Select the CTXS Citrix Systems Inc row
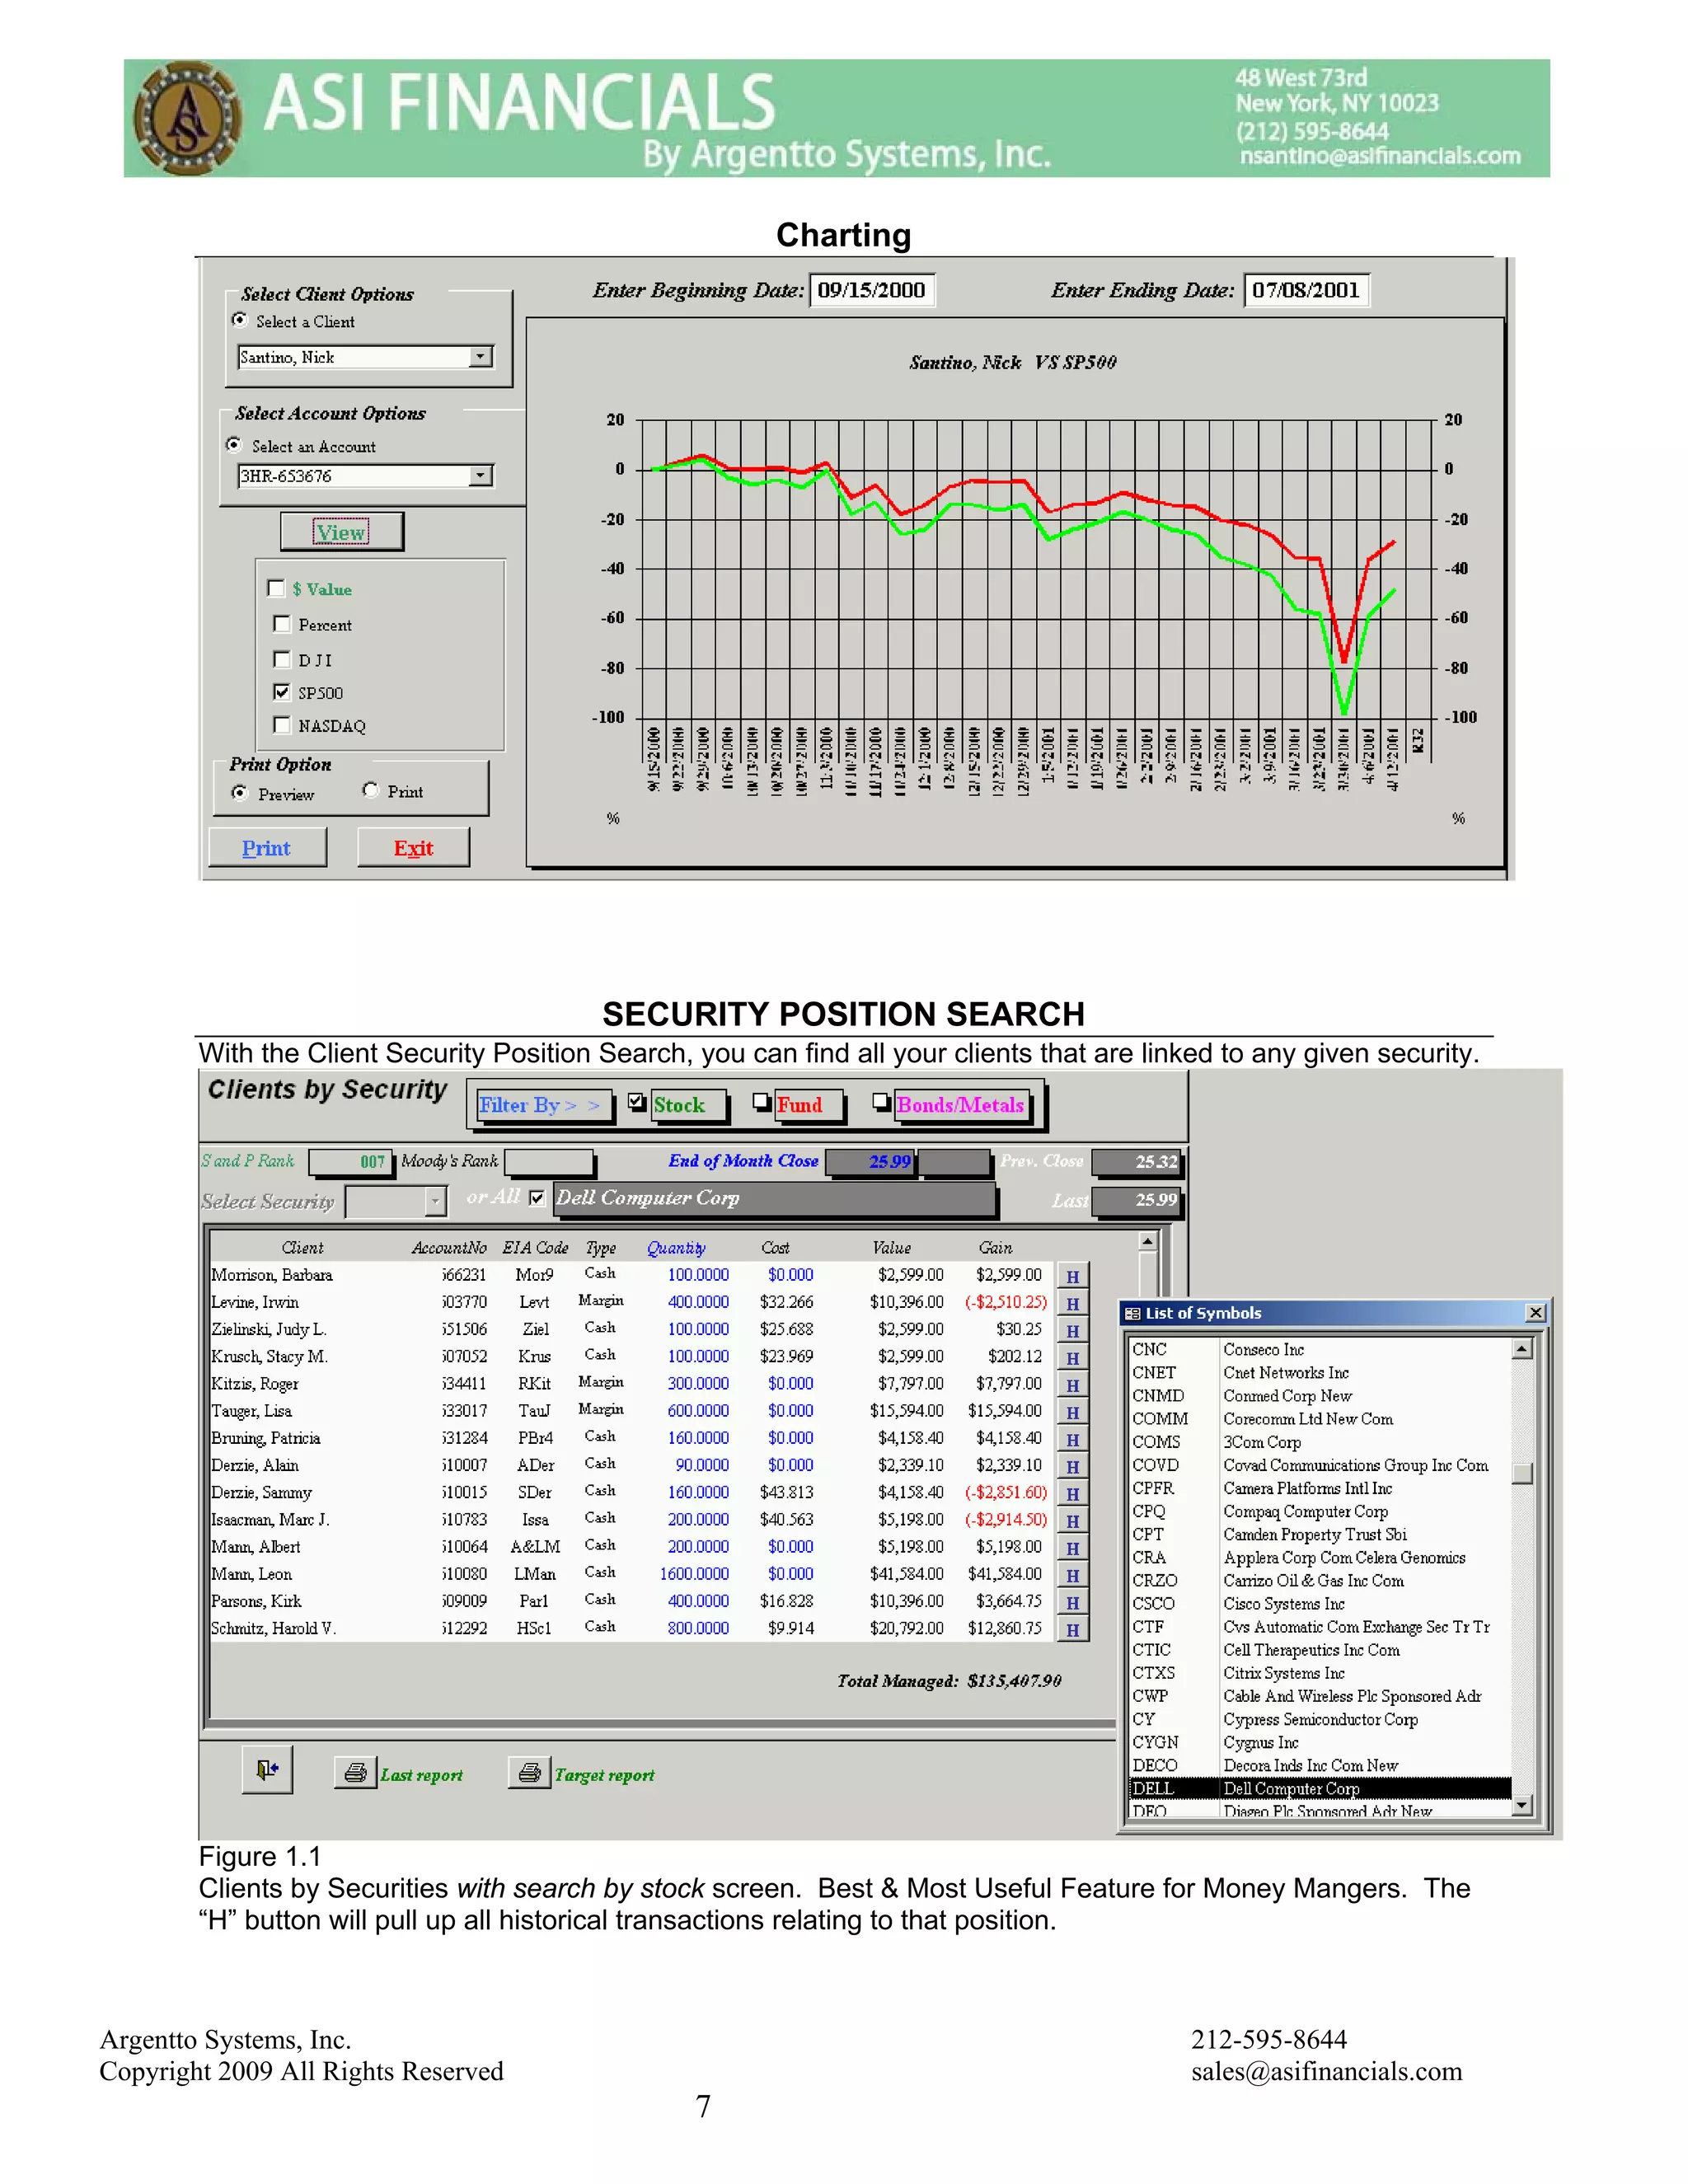The width and height of the screenshot is (1688, 2184). pyautogui.click(x=1320, y=1673)
